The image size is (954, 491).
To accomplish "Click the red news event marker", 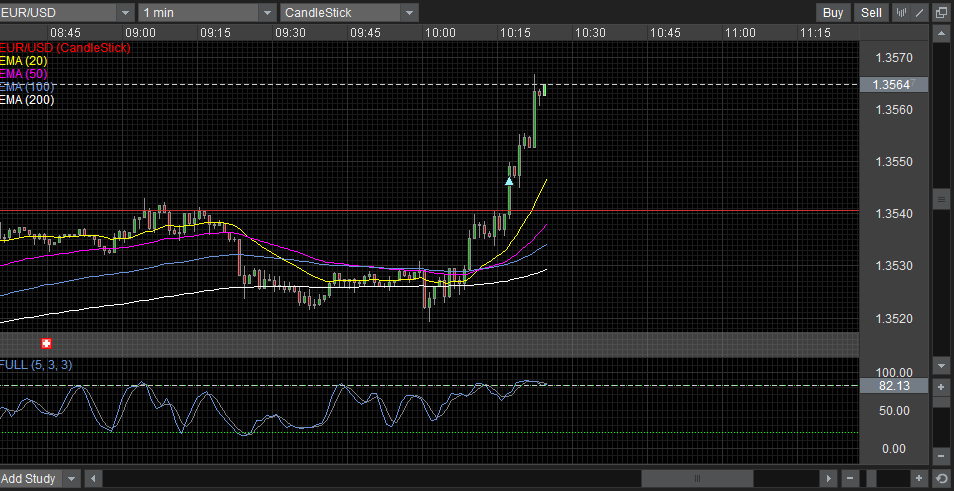I will (x=46, y=344).
